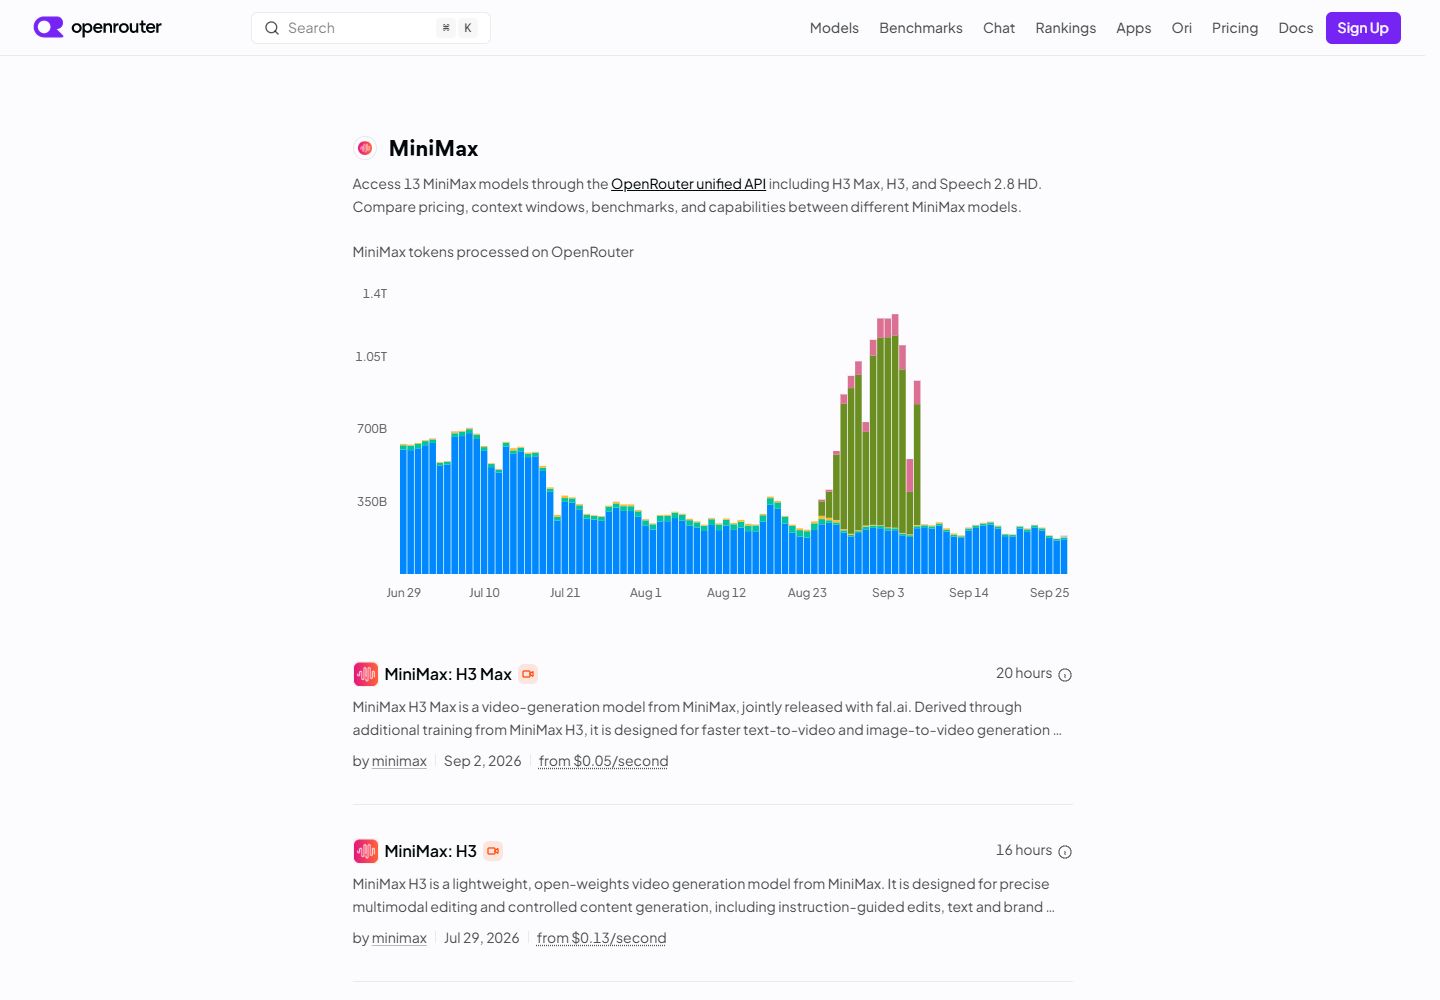Click the 350B y-axis label

[x=372, y=502]
